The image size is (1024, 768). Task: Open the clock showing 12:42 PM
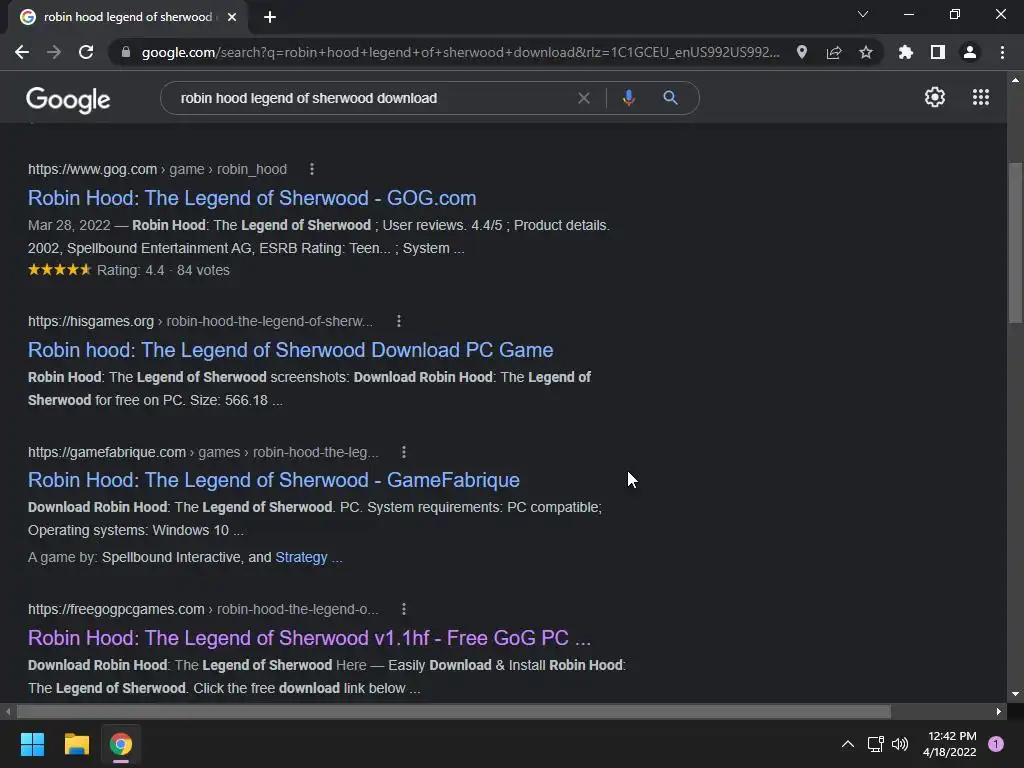click(x=950, y=744)
